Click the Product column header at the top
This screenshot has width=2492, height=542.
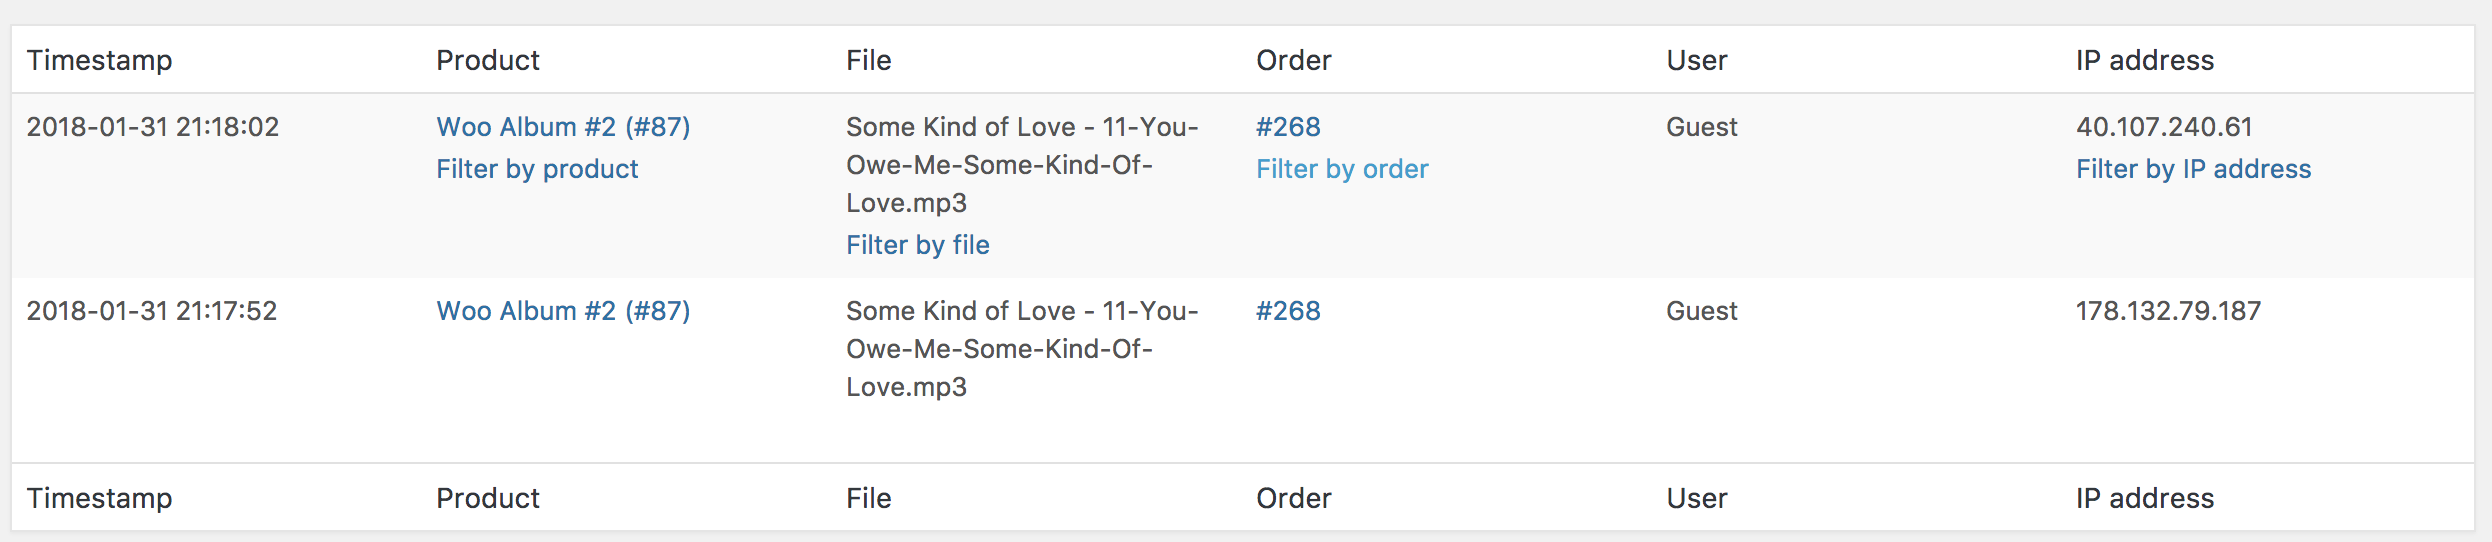488,60
